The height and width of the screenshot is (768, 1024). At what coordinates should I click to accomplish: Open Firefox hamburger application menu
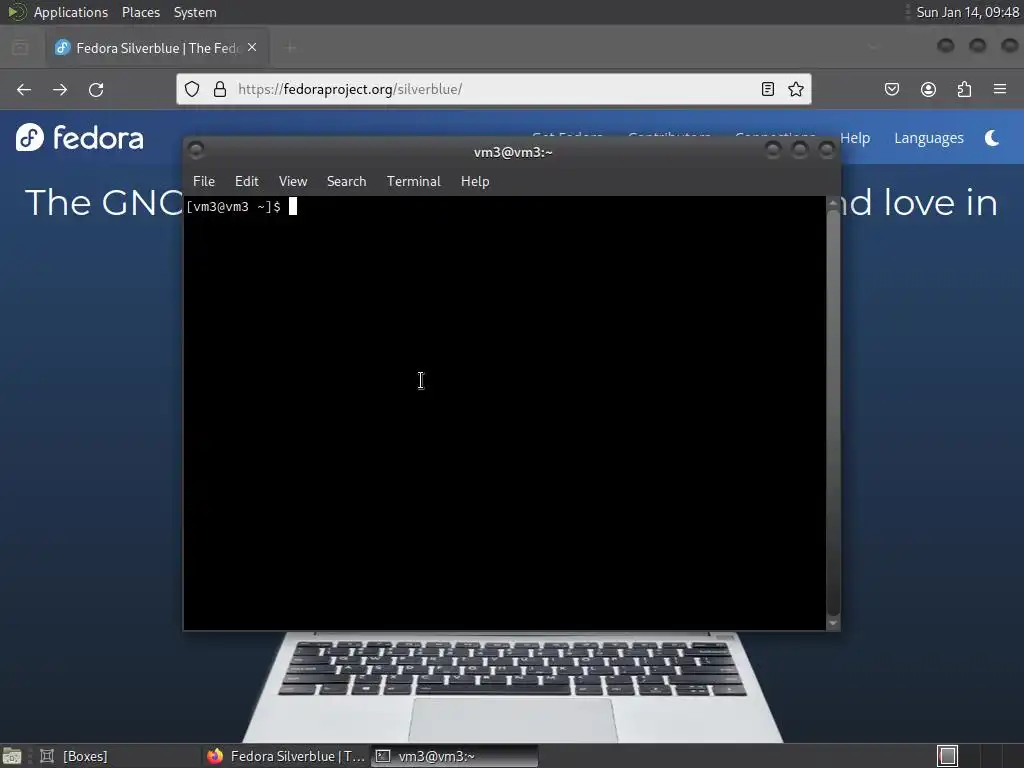(1000, 89)
